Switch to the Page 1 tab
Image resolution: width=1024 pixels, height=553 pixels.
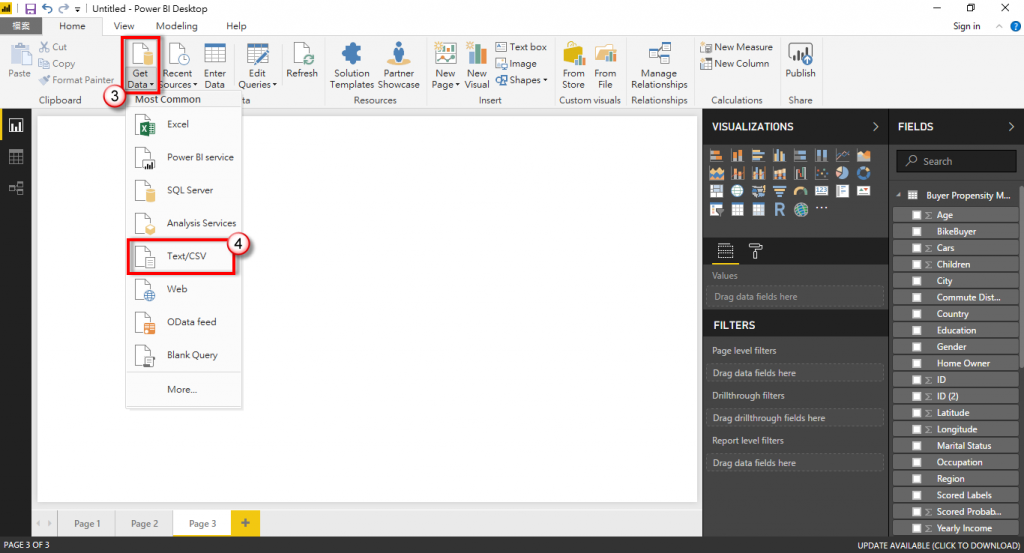tap(87, 524)
